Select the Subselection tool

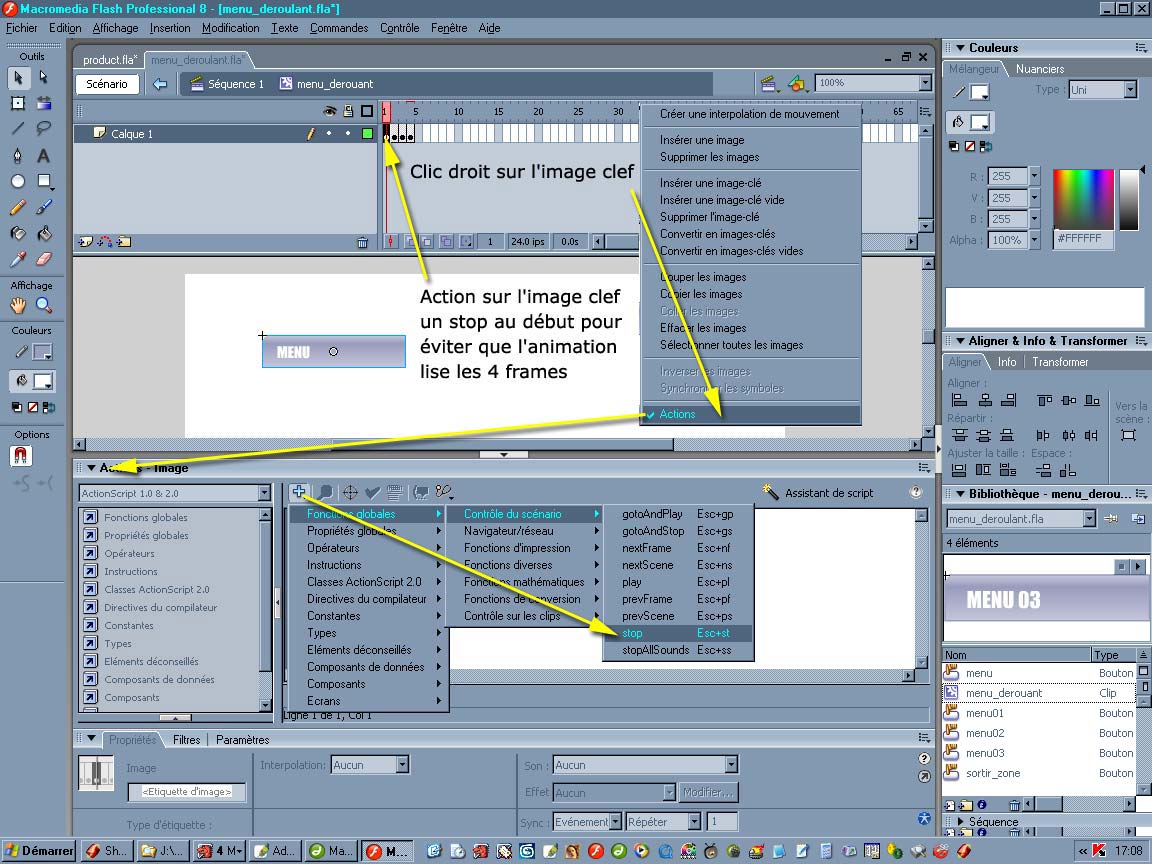[x=44, y=77]
